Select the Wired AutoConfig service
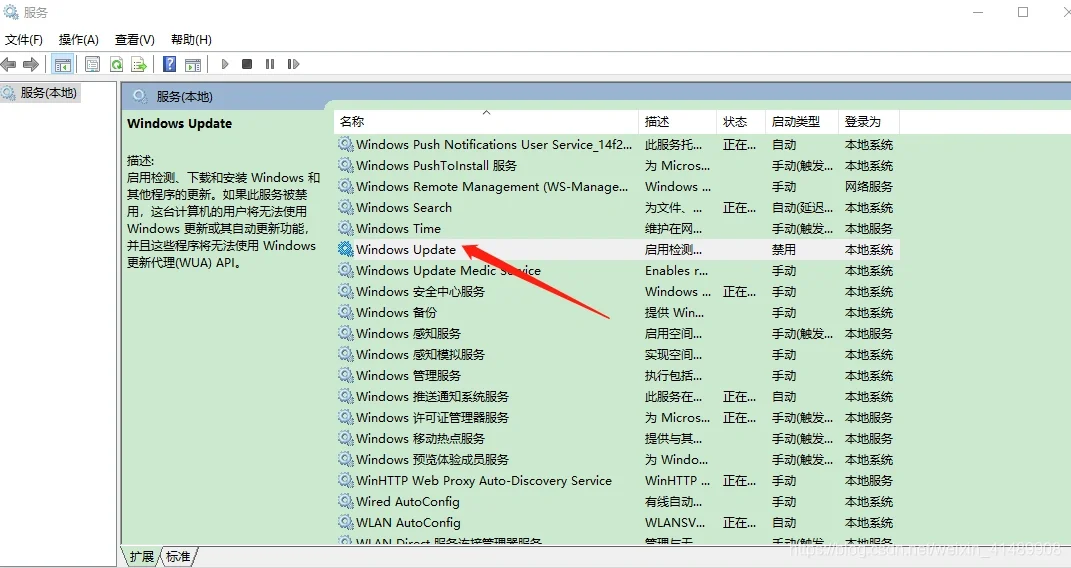 pyautogui.click(x=617, y=502)
